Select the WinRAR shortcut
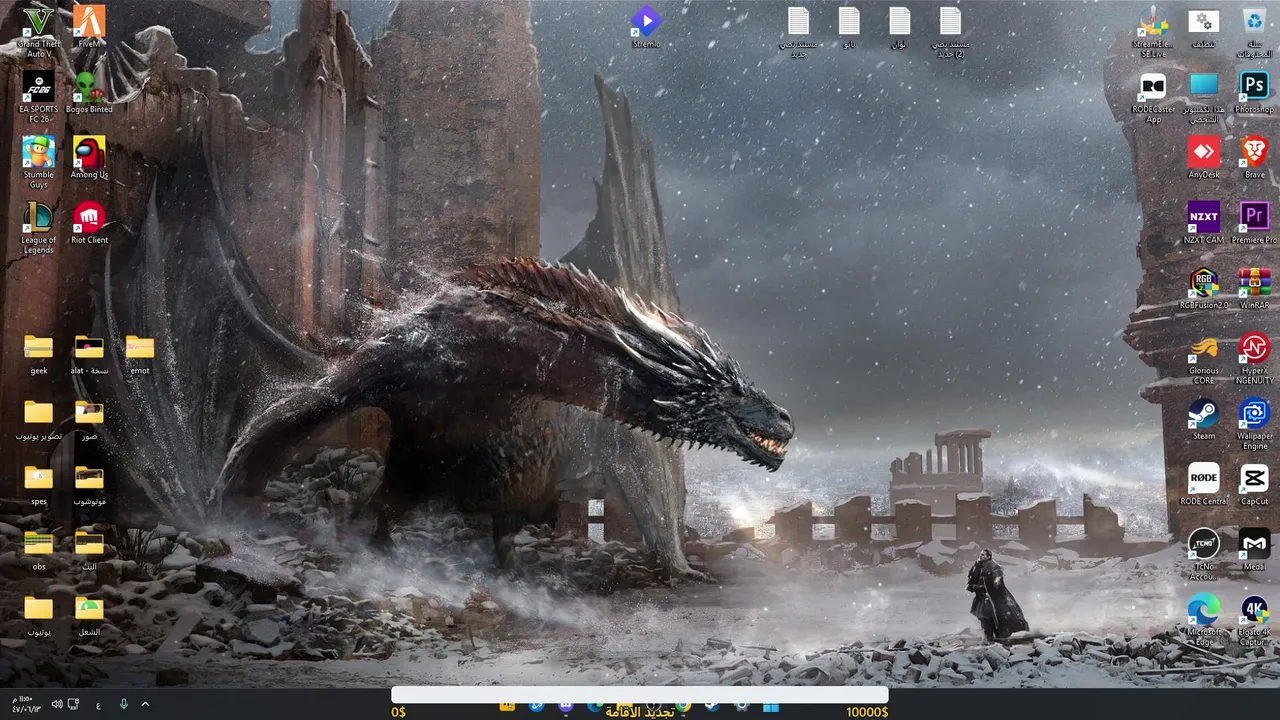The image size is (1280, 720). pyautogui.click(x=1254, y=288)
